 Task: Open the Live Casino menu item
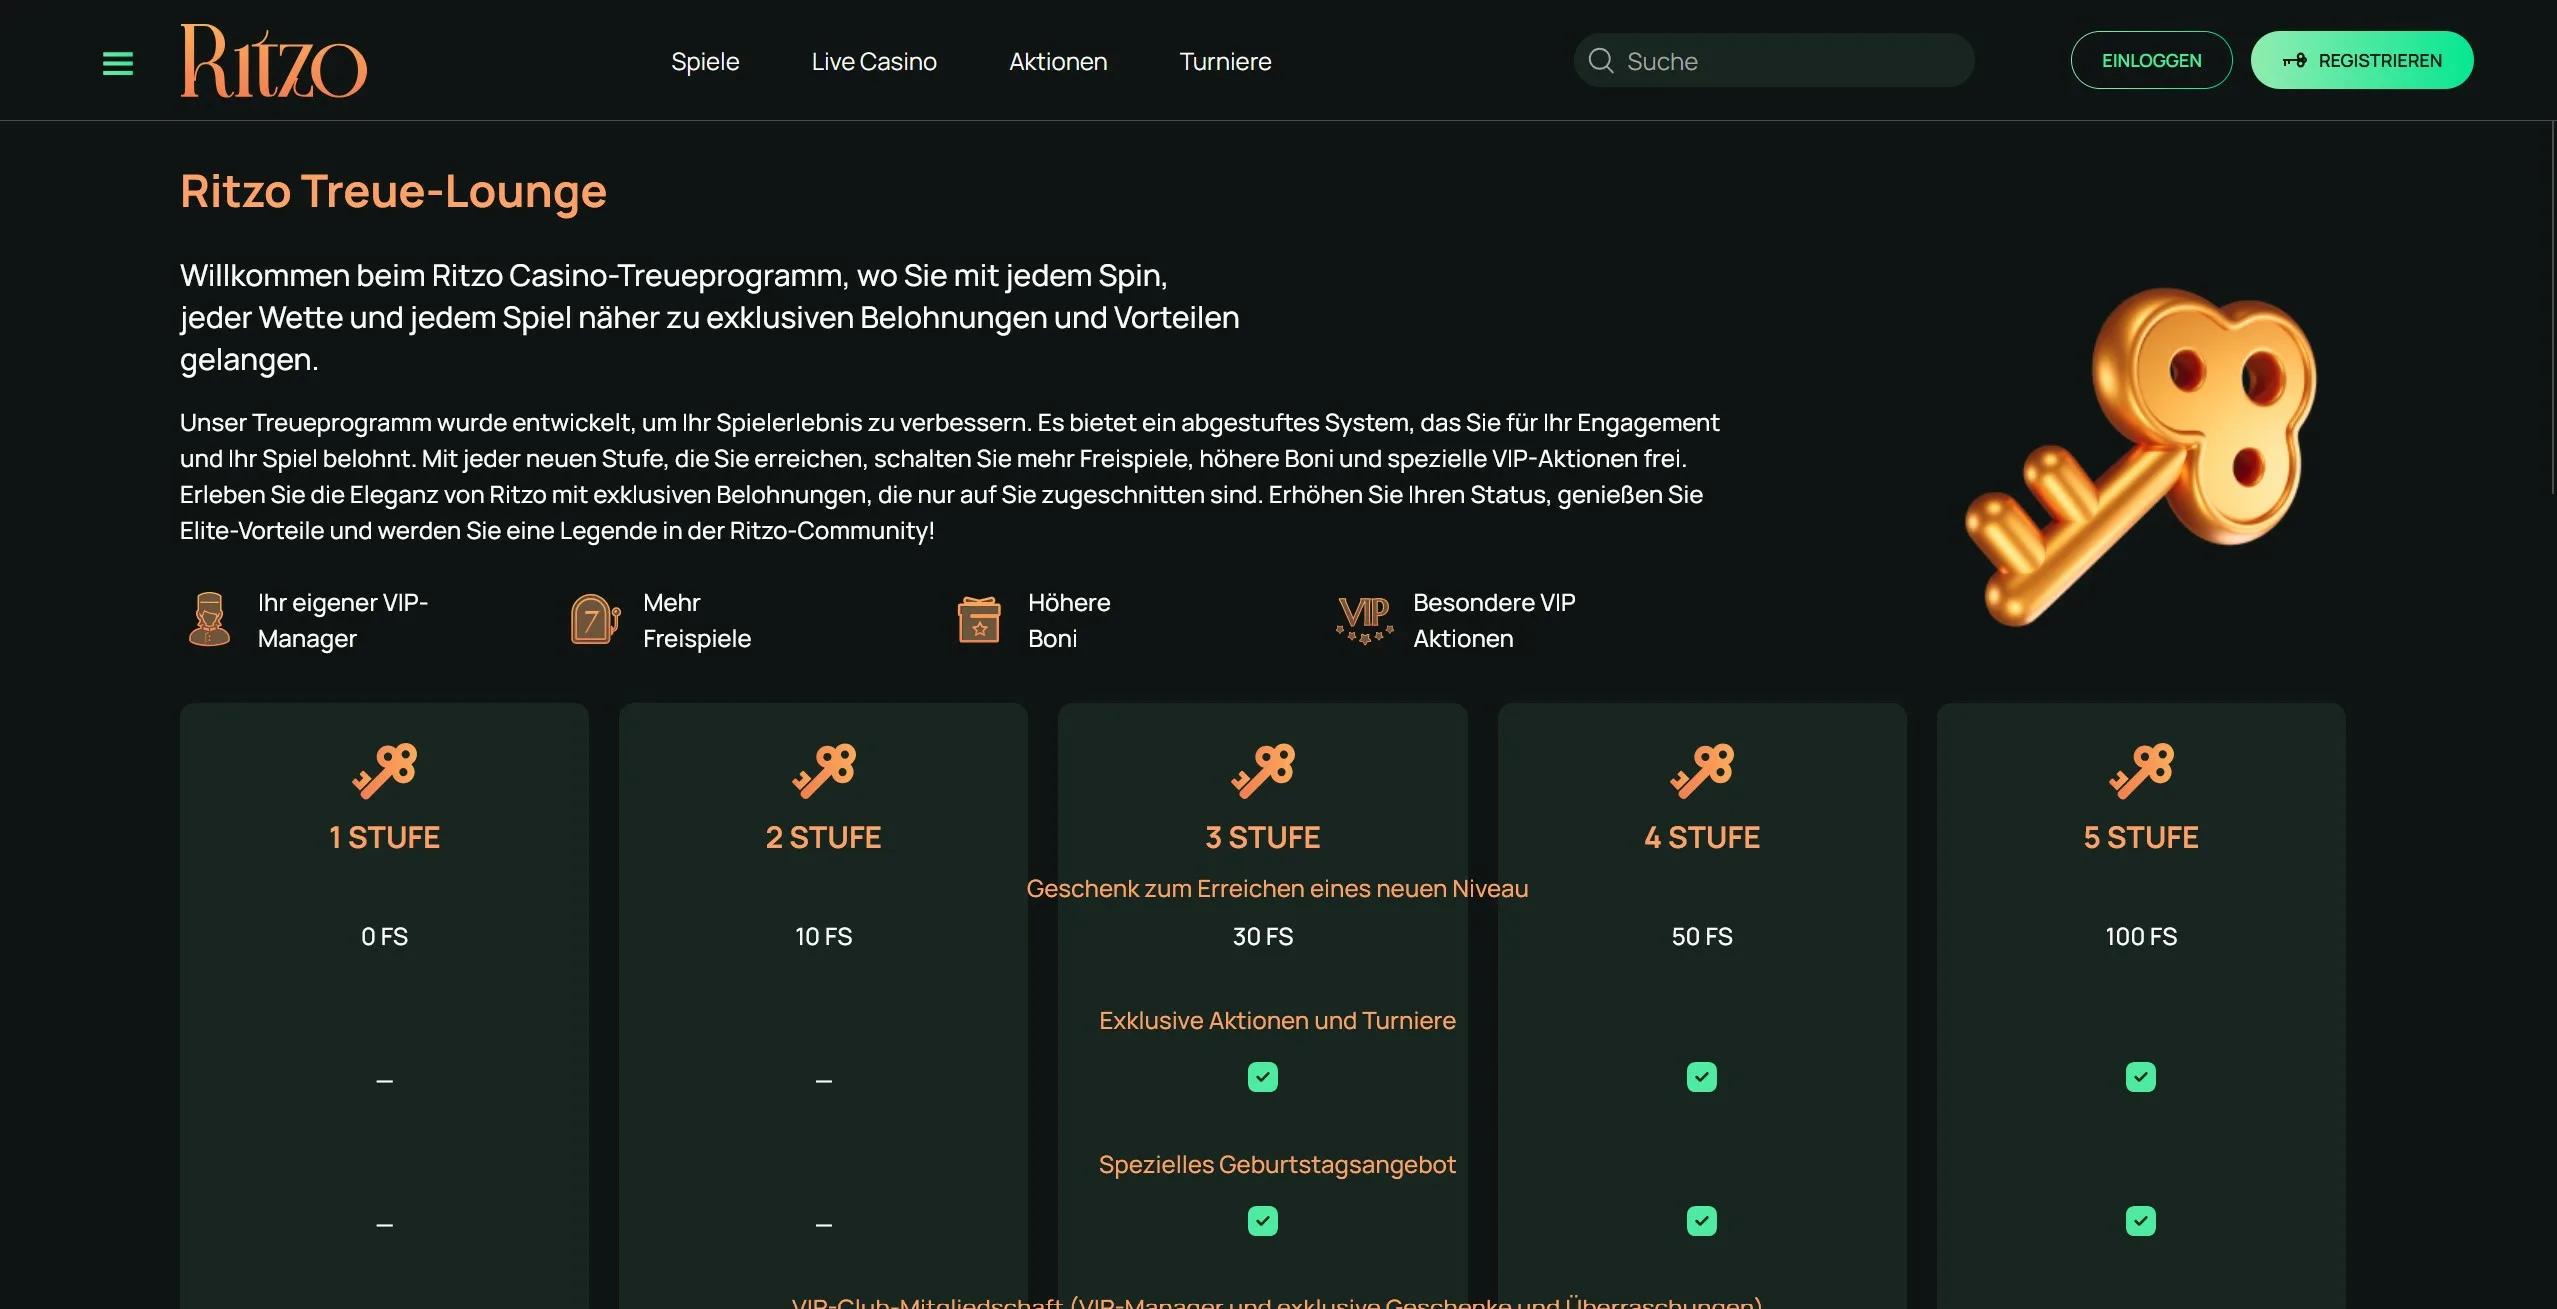[874, 62]
